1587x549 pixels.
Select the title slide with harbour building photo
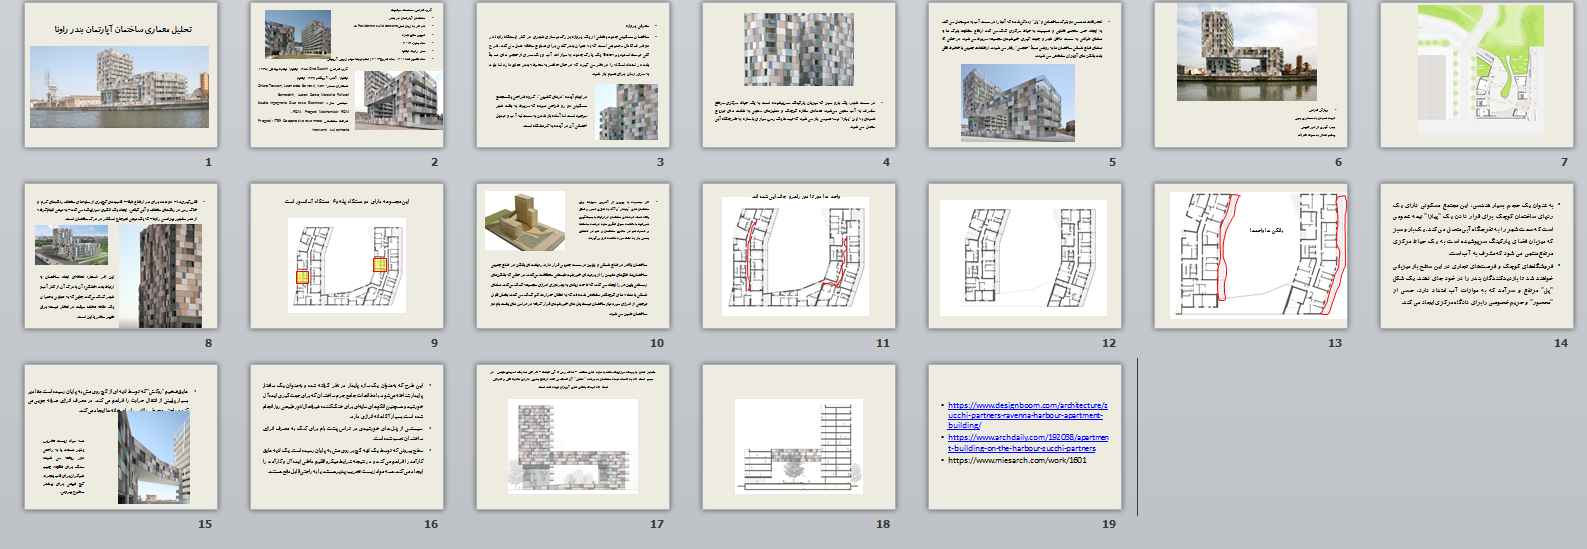pos(120,75)
